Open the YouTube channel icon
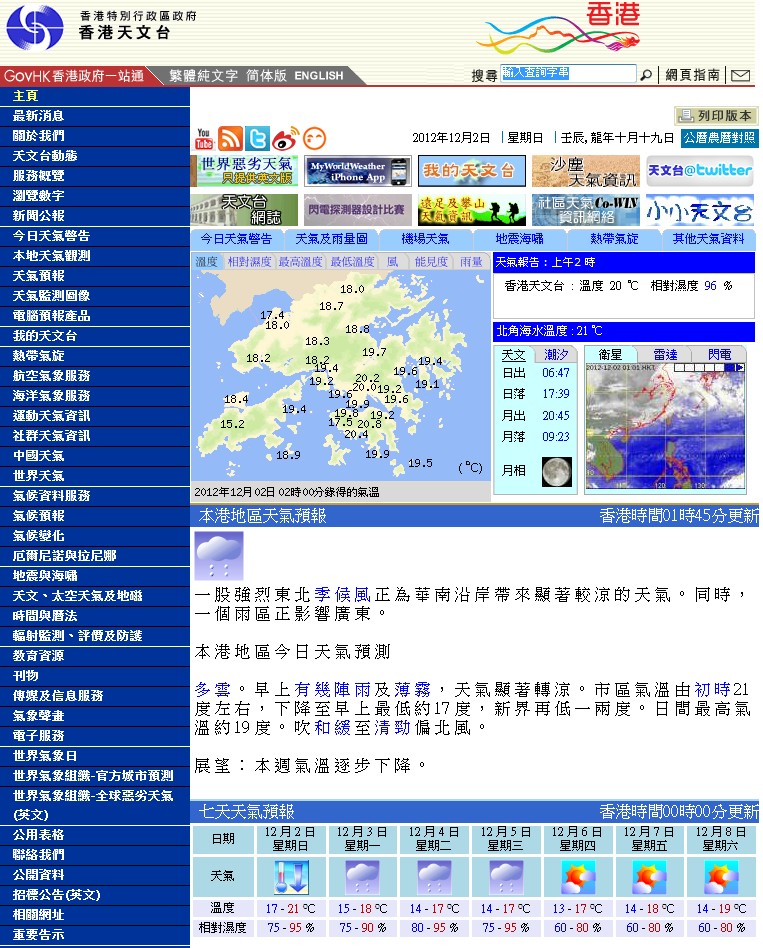 pos(204,138)
